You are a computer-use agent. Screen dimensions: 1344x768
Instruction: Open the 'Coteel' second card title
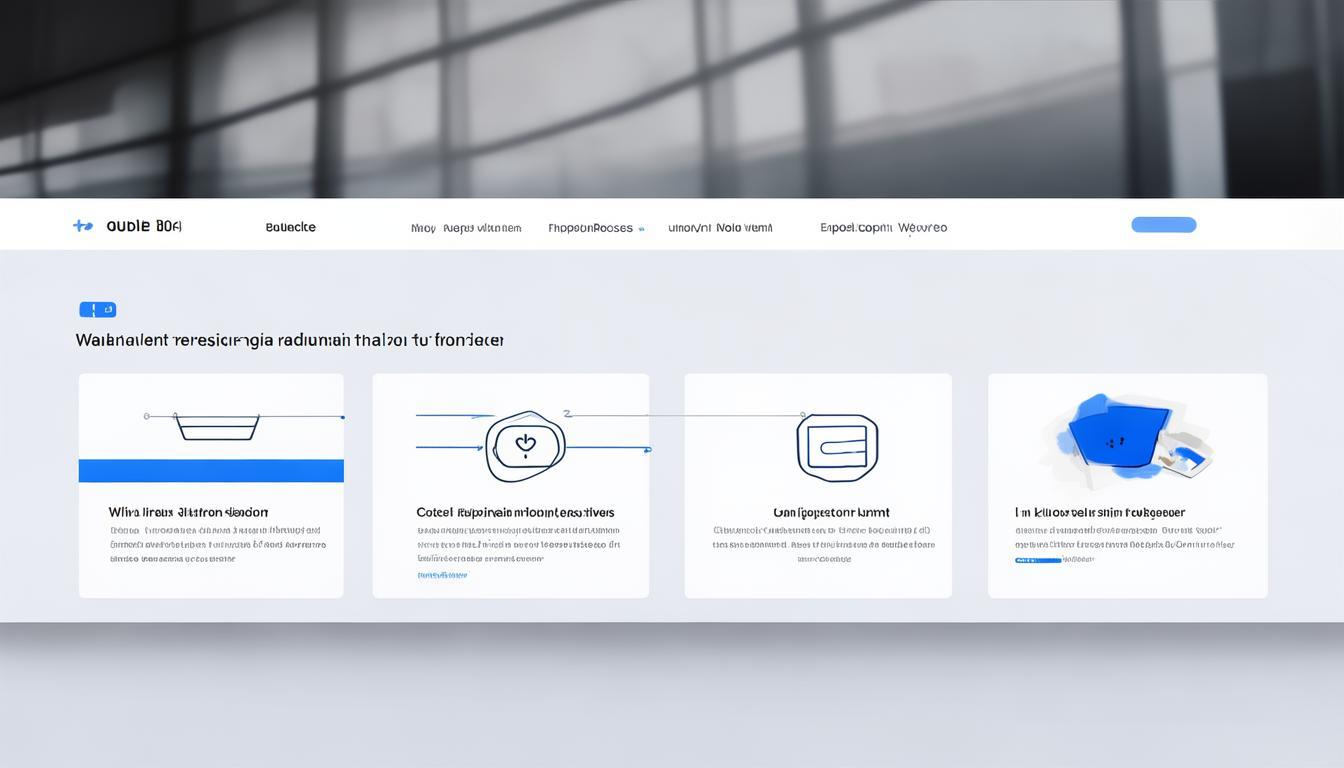point(515,512)
